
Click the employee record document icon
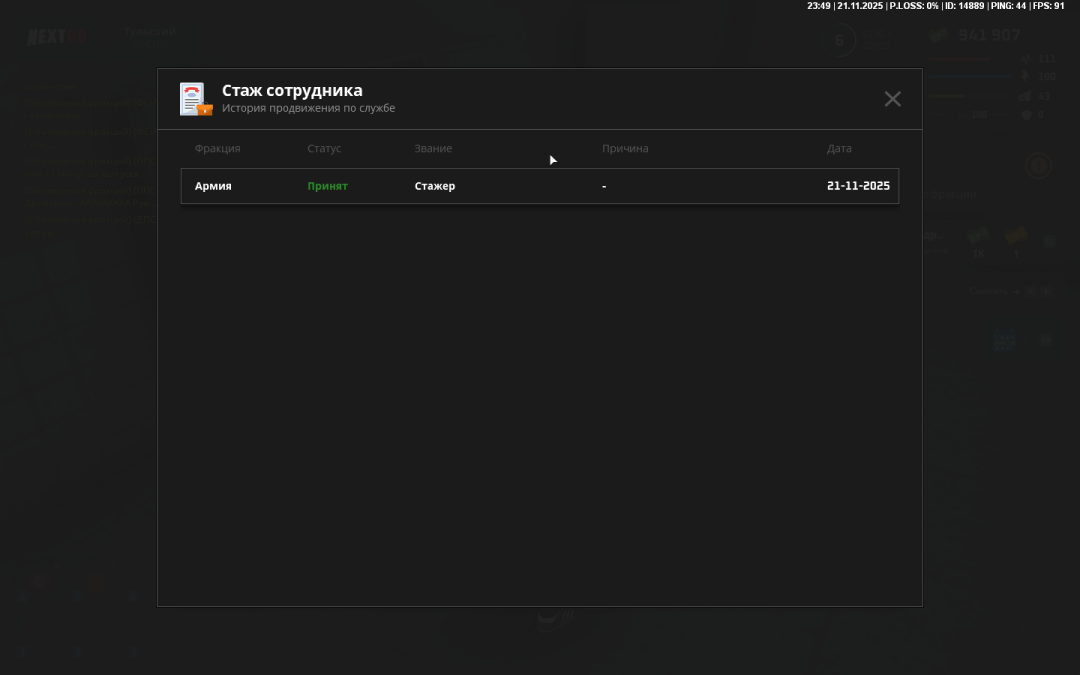pos(195,99)
